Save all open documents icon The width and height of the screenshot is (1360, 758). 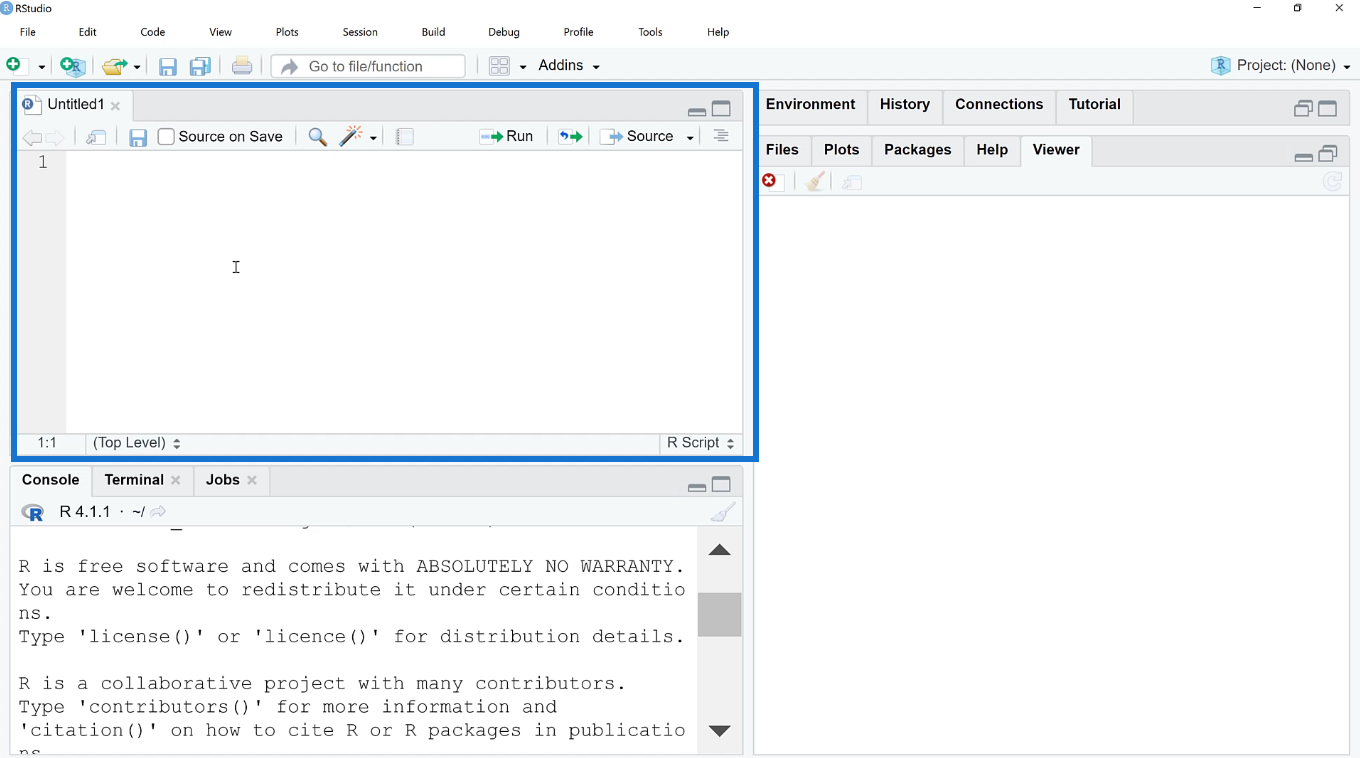pyautogui.click(x=200, y=66)
